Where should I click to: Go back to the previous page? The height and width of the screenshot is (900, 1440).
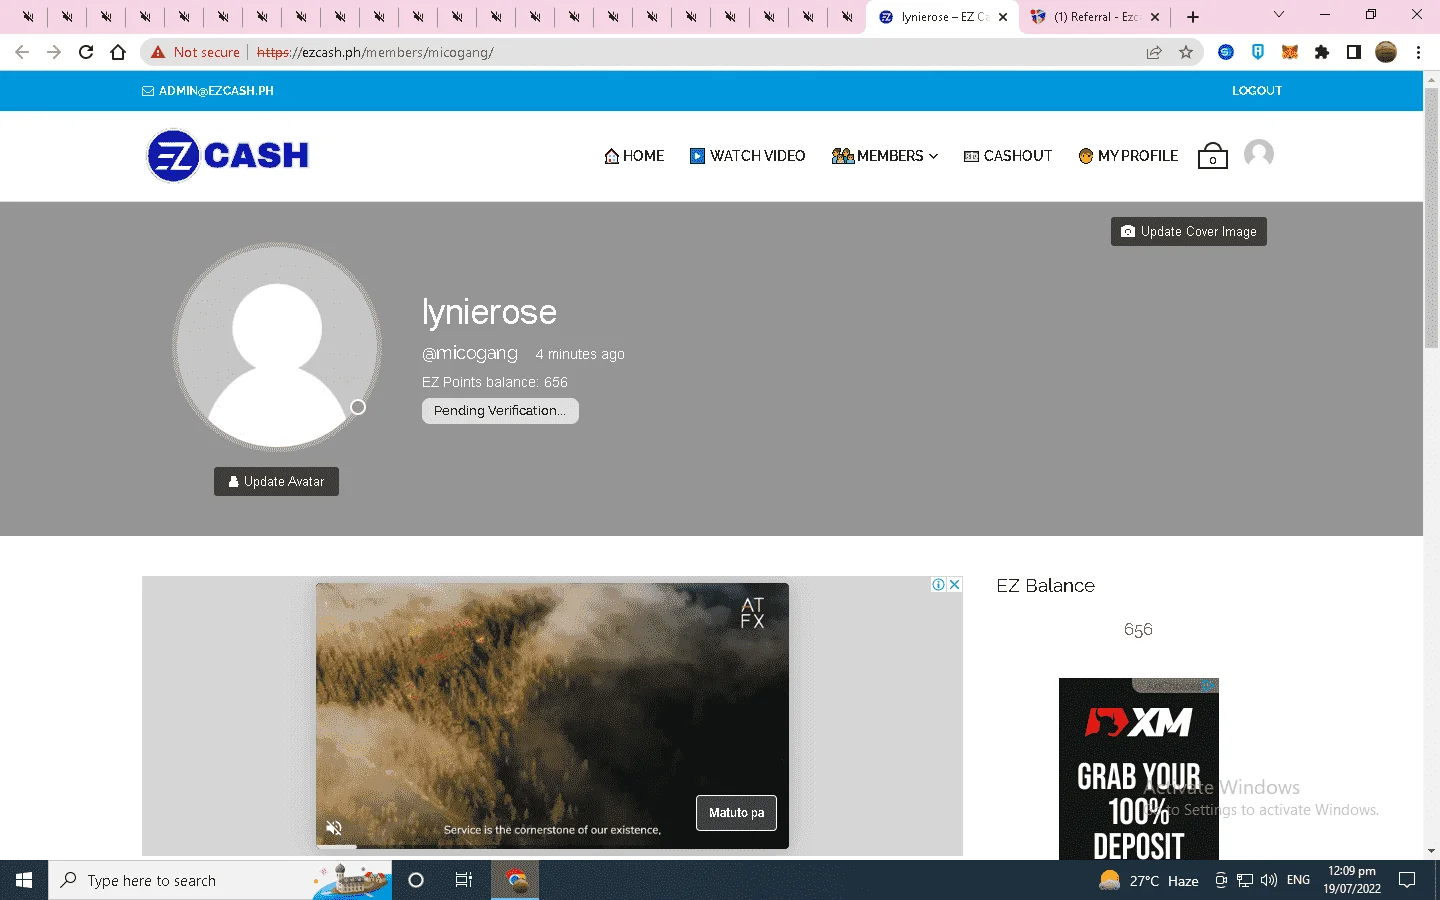[22, 52]
